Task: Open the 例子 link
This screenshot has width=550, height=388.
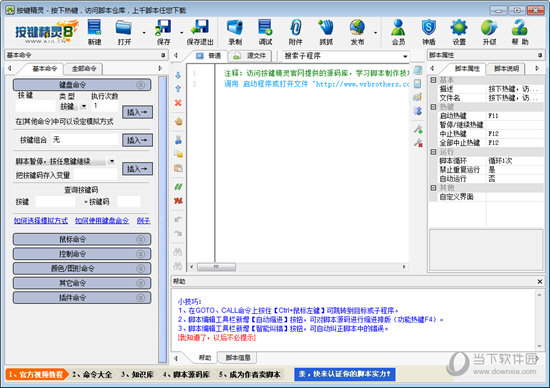Action: (x=143, y=221)
